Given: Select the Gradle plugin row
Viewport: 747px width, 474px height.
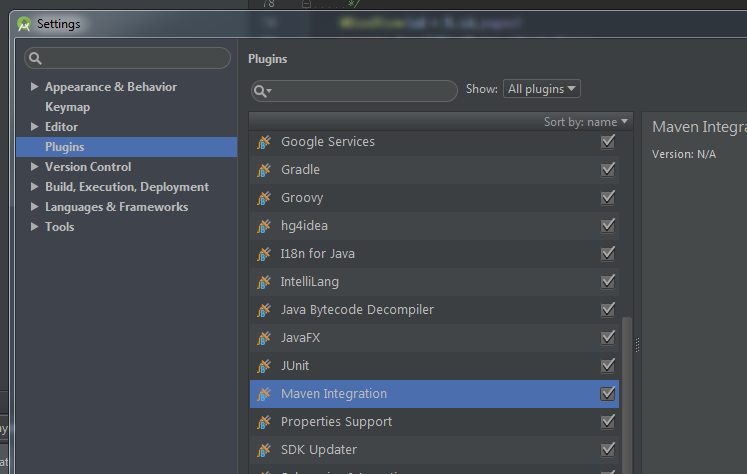Looking at the screenshot, I should click(x=434, y=170).
